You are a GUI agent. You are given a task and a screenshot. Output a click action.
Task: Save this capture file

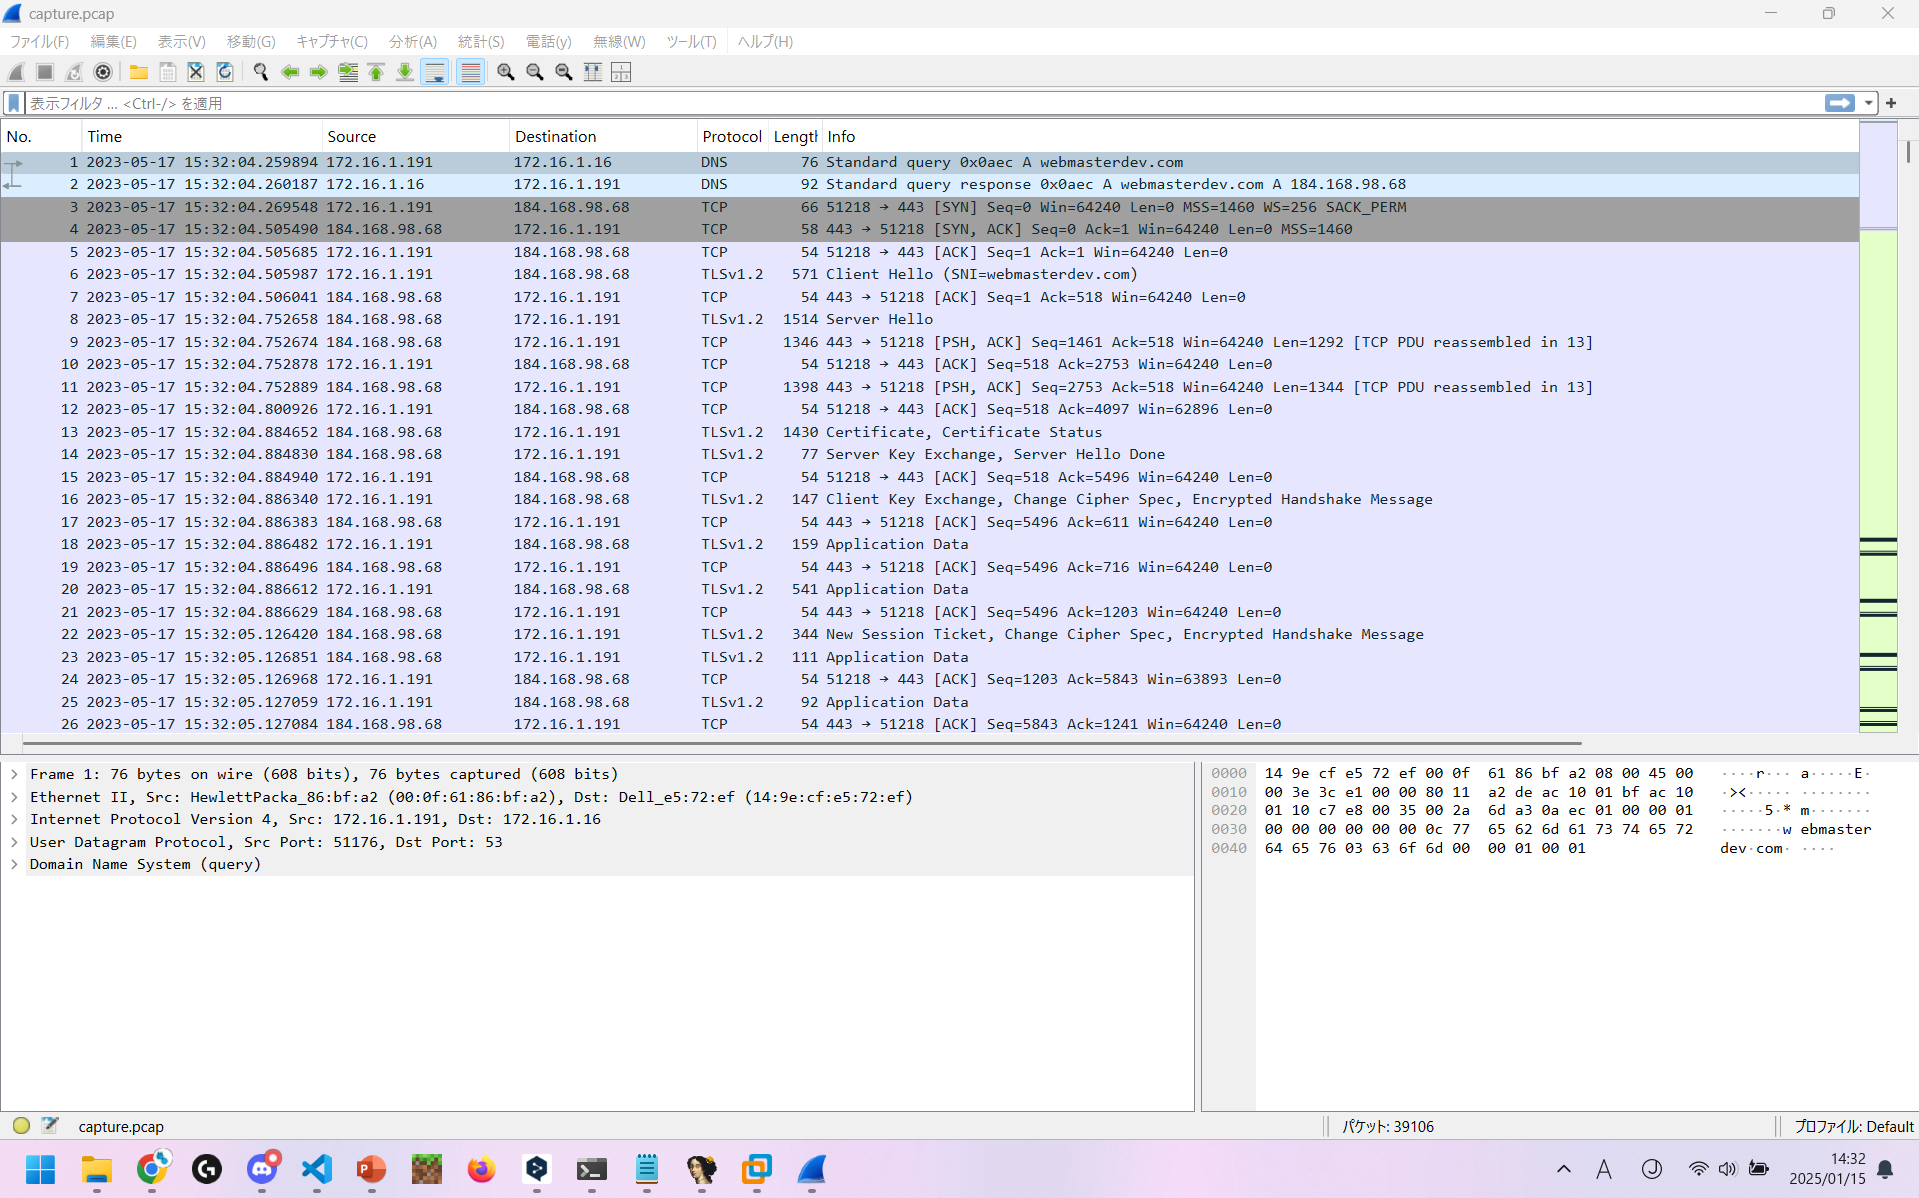pos(168,72)
